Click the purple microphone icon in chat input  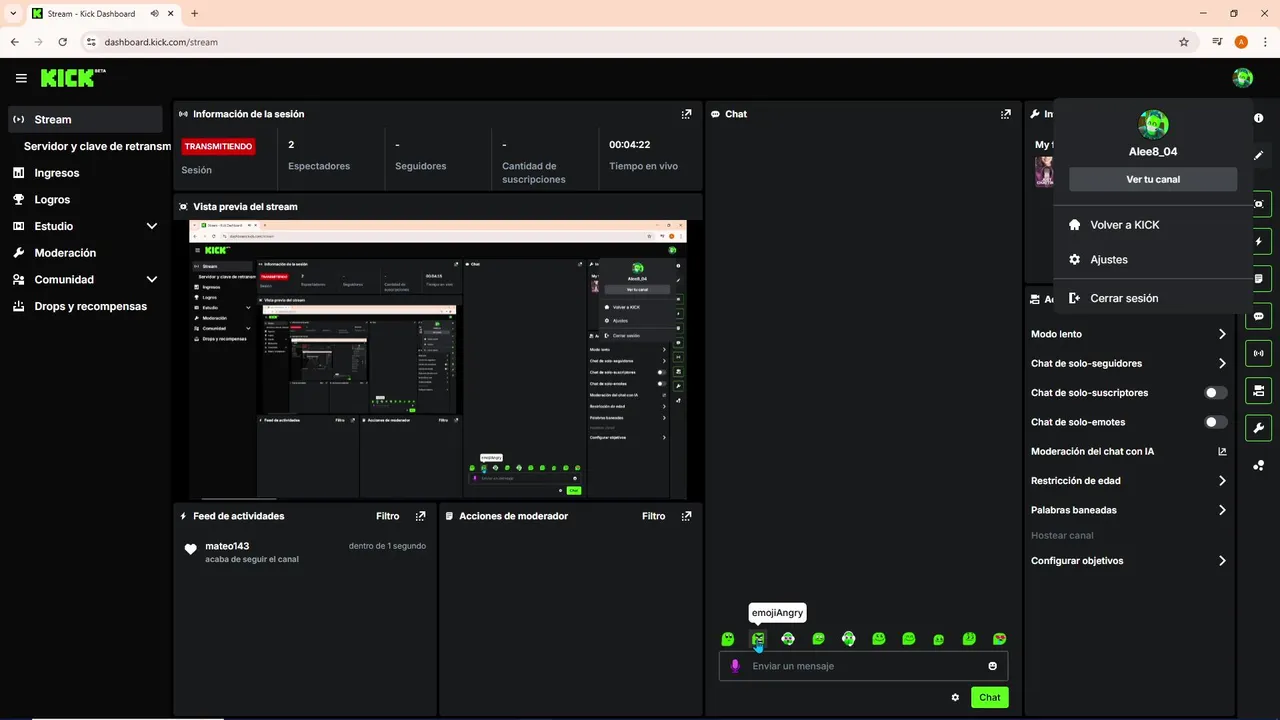point(735,666)
